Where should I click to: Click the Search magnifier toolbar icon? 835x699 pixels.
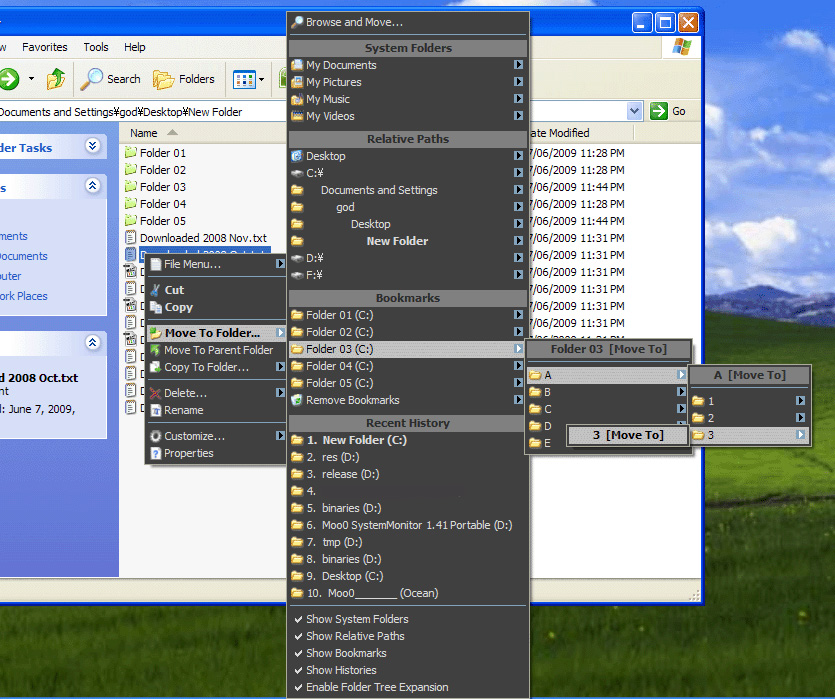click(93, 79)
